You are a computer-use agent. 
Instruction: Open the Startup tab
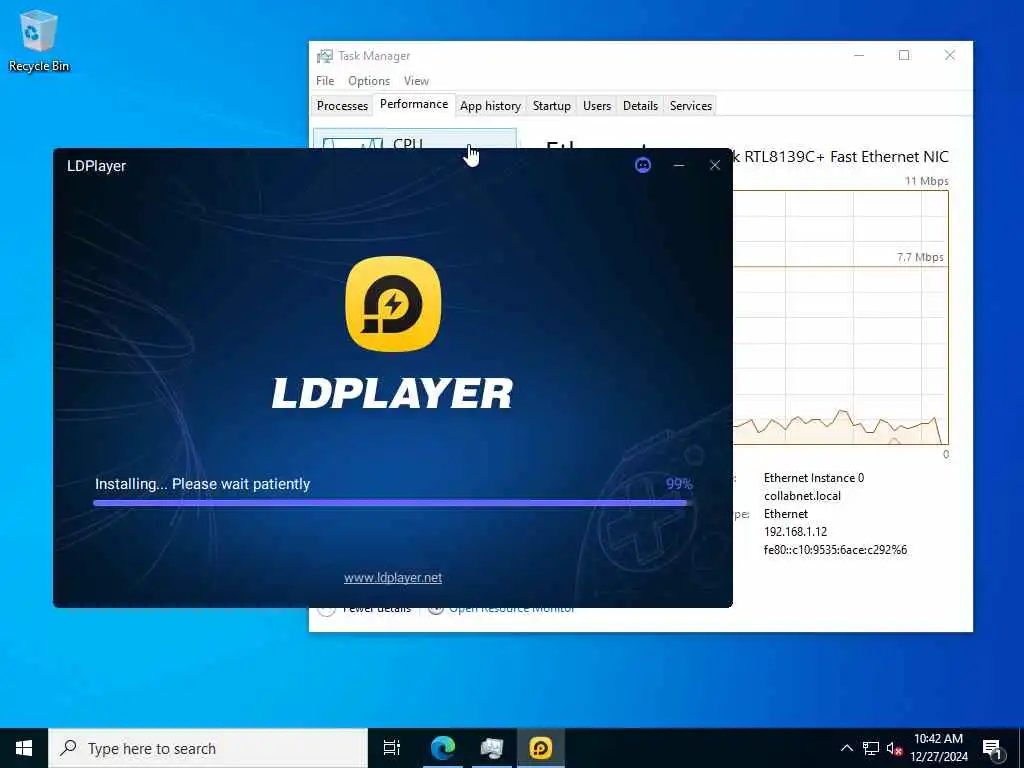[551, 106]
